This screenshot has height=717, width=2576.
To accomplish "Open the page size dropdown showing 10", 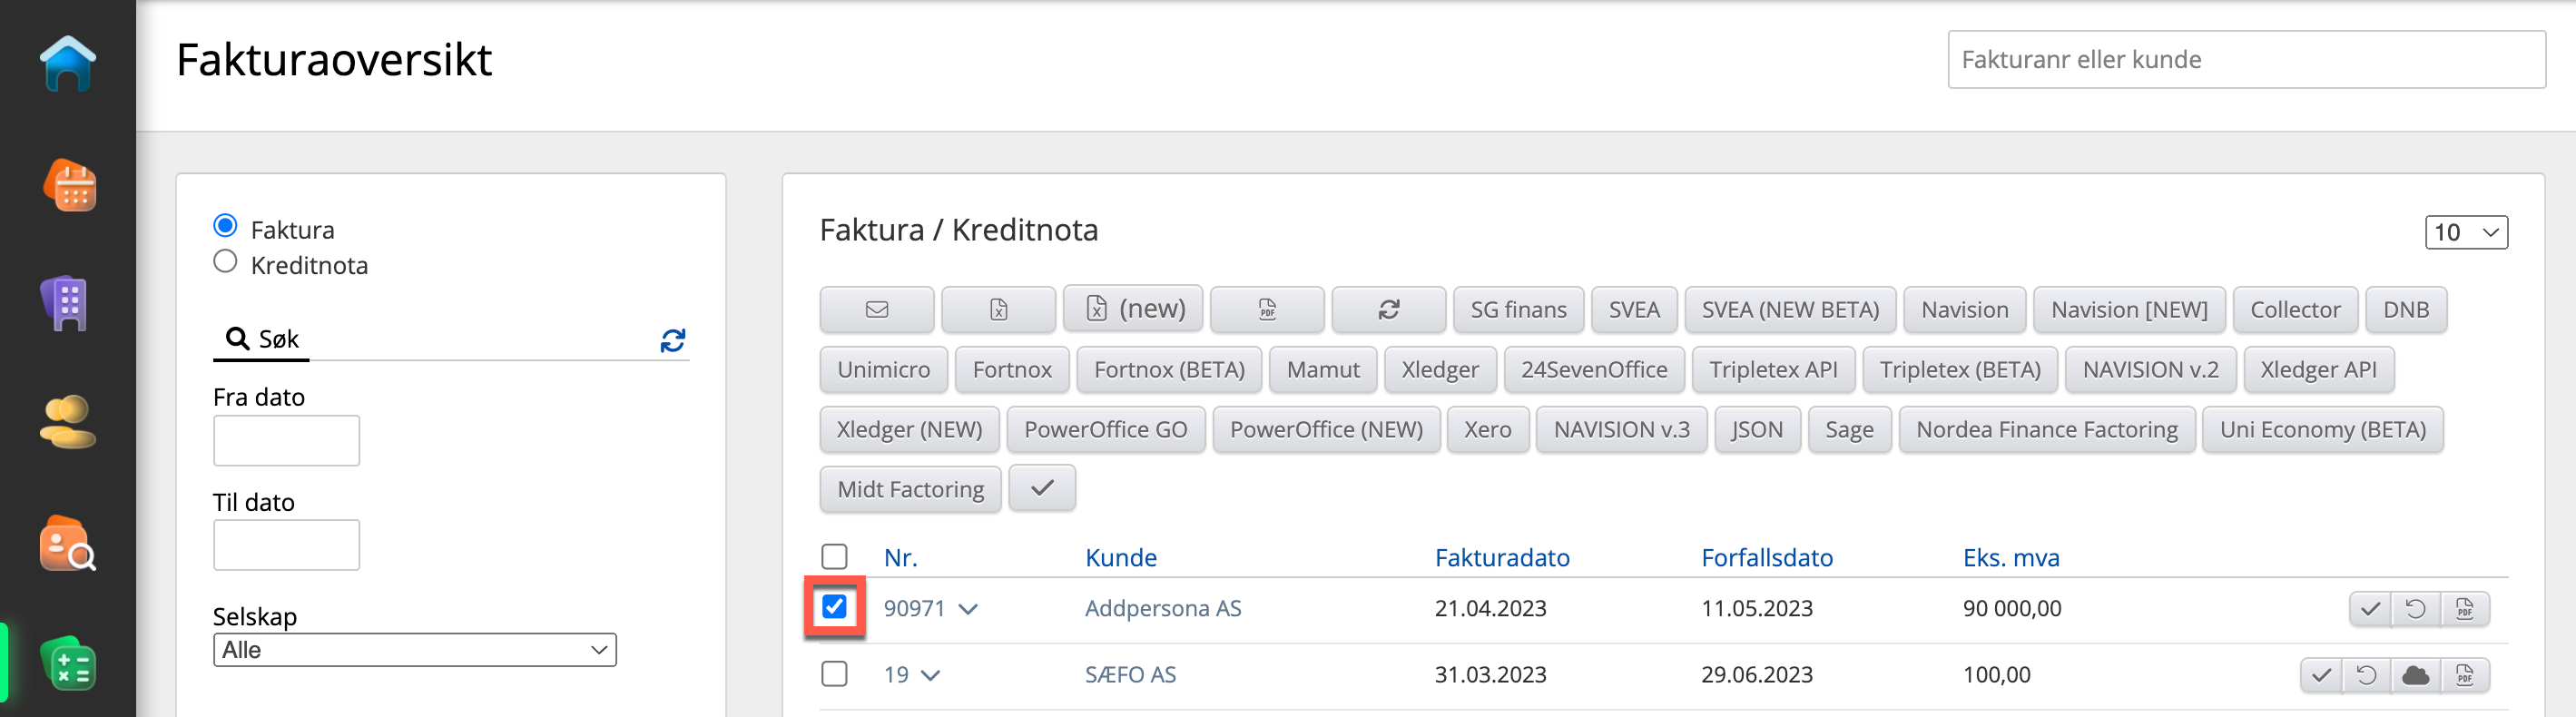I will coord(2465,233).
